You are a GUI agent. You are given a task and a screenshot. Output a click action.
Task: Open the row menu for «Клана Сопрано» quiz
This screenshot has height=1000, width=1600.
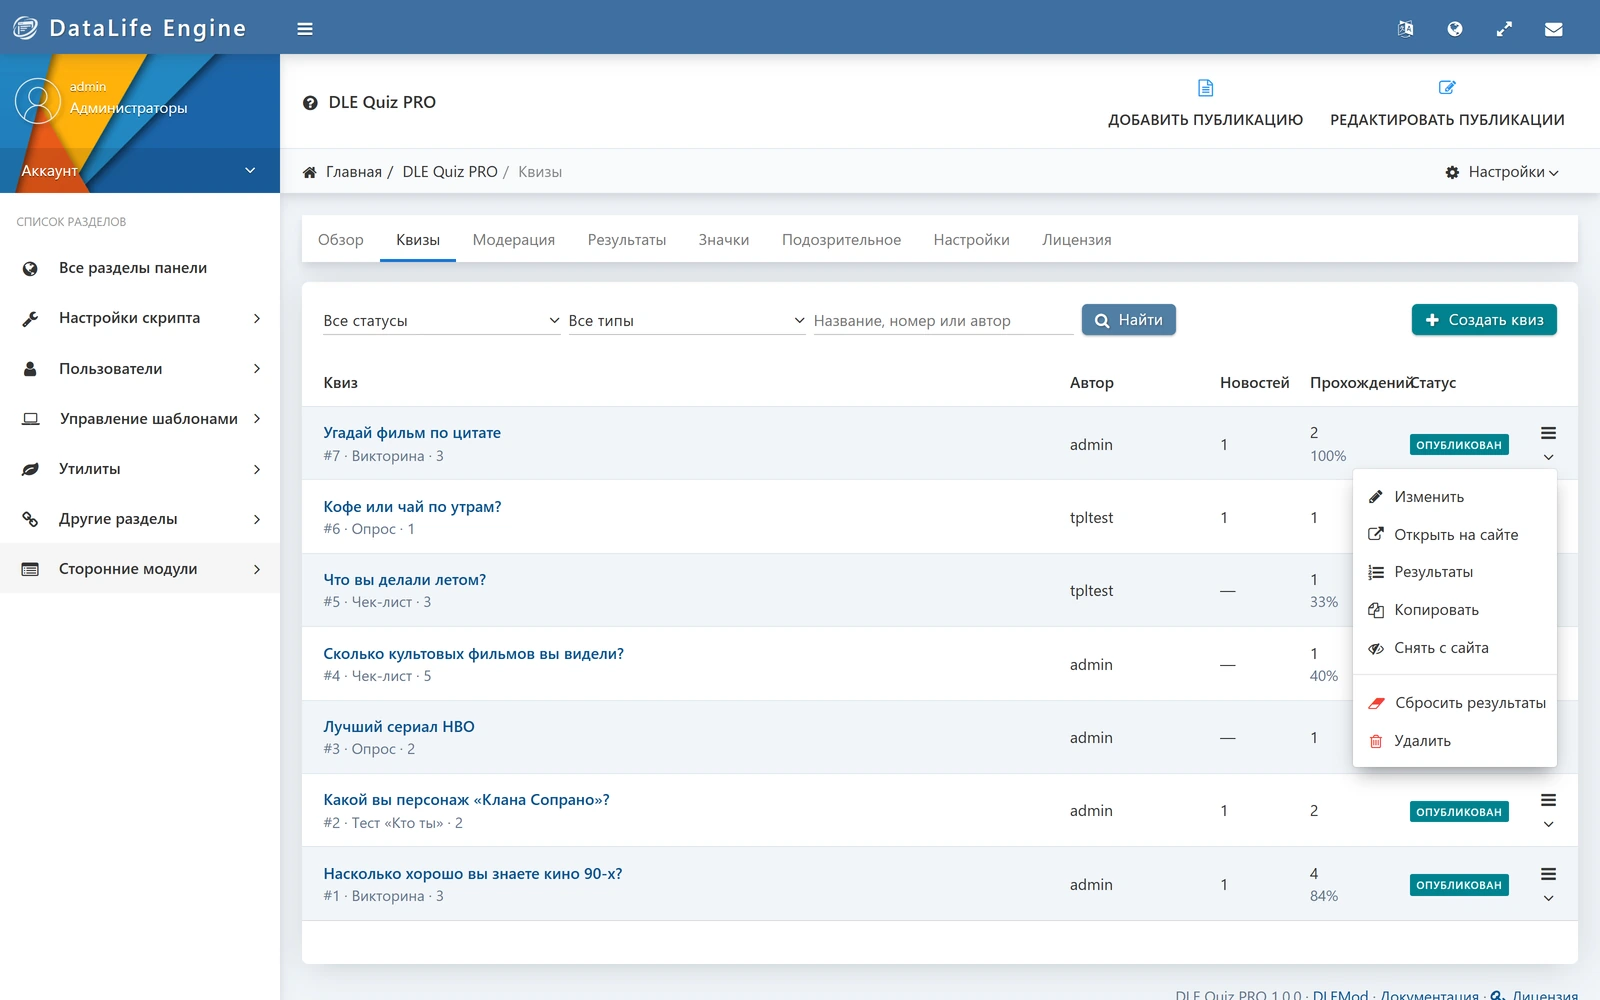click(1548, 811)
